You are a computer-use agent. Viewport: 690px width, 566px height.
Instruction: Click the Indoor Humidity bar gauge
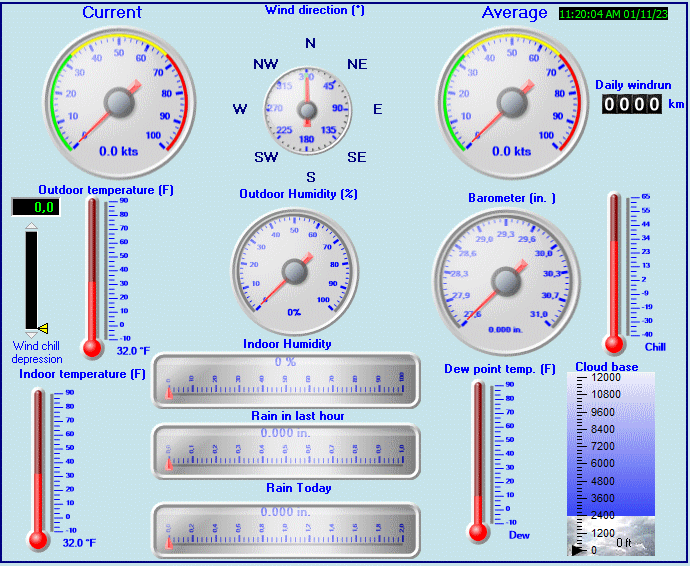[x=286, y=380]
